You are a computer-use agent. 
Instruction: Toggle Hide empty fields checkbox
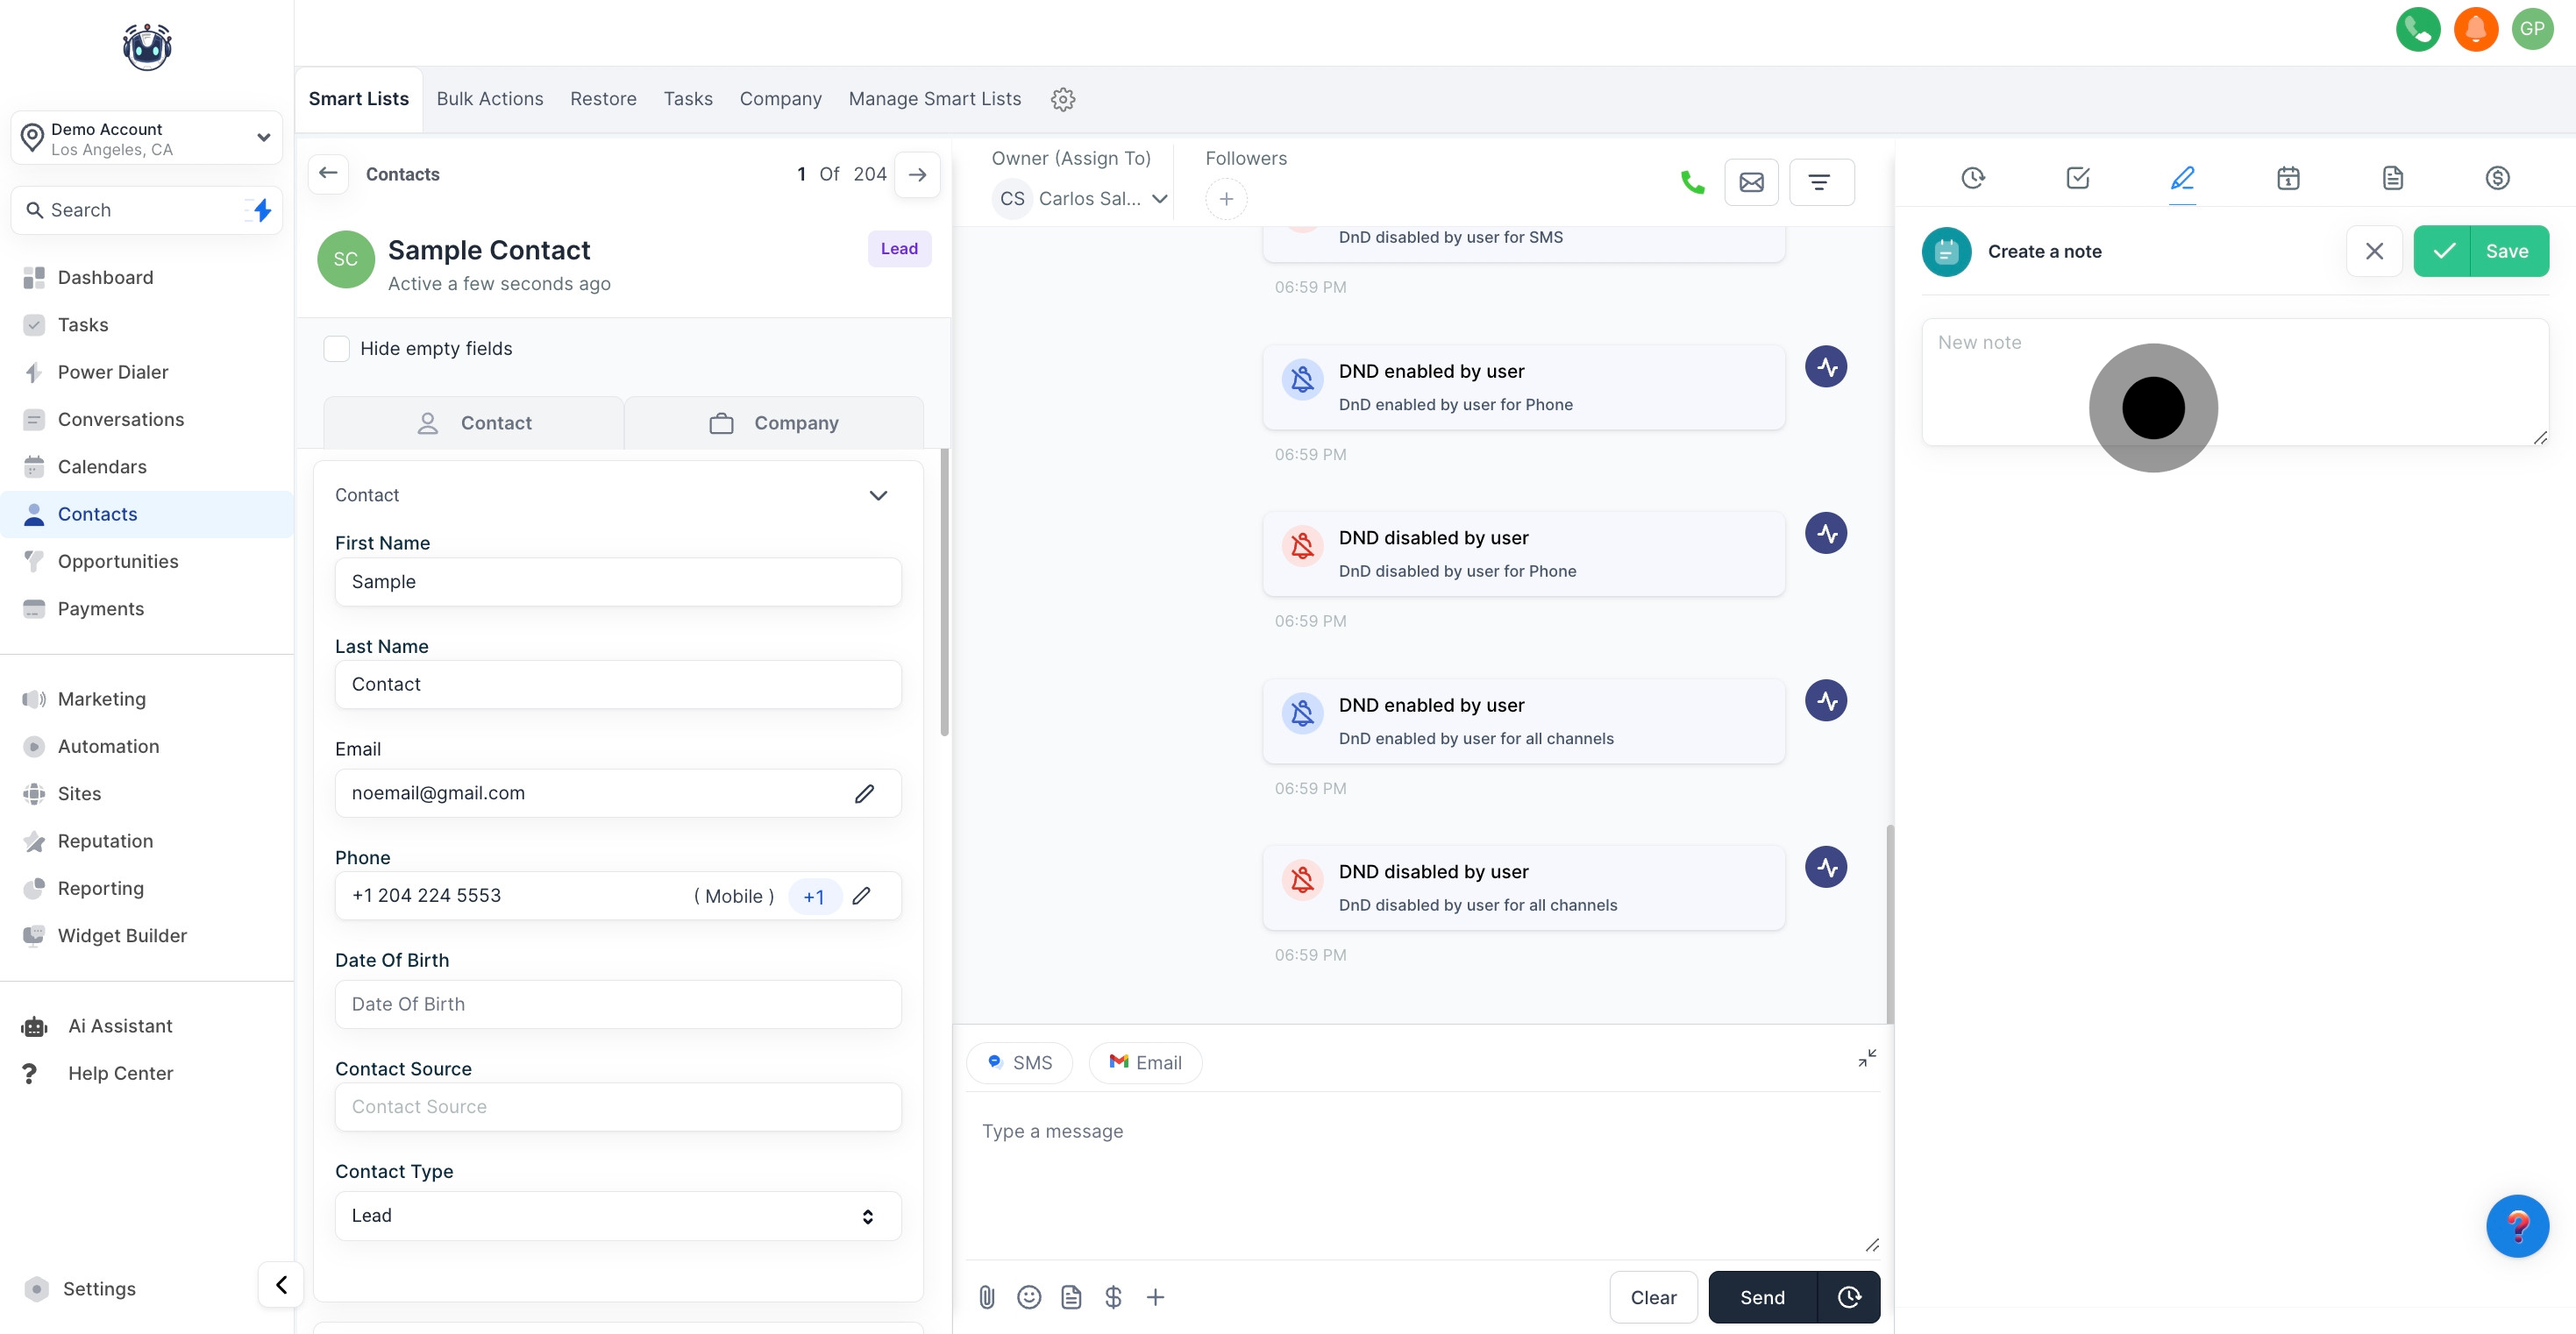337,348
